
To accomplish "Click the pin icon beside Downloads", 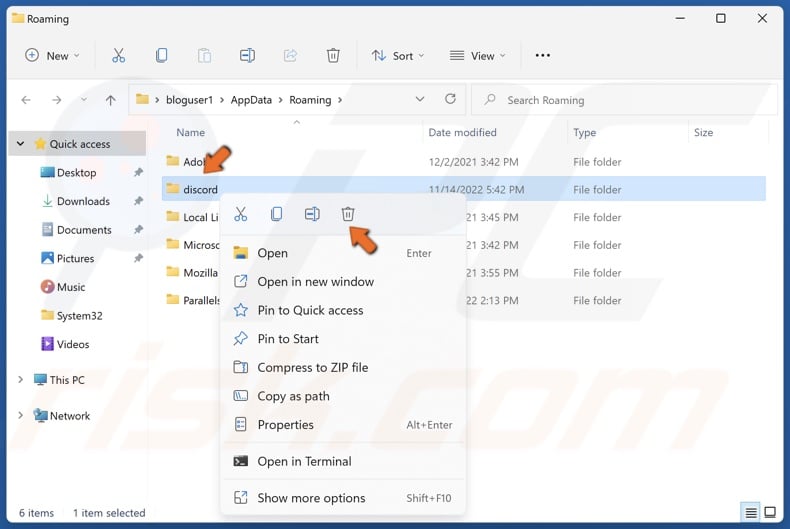I will pos(138,201).
